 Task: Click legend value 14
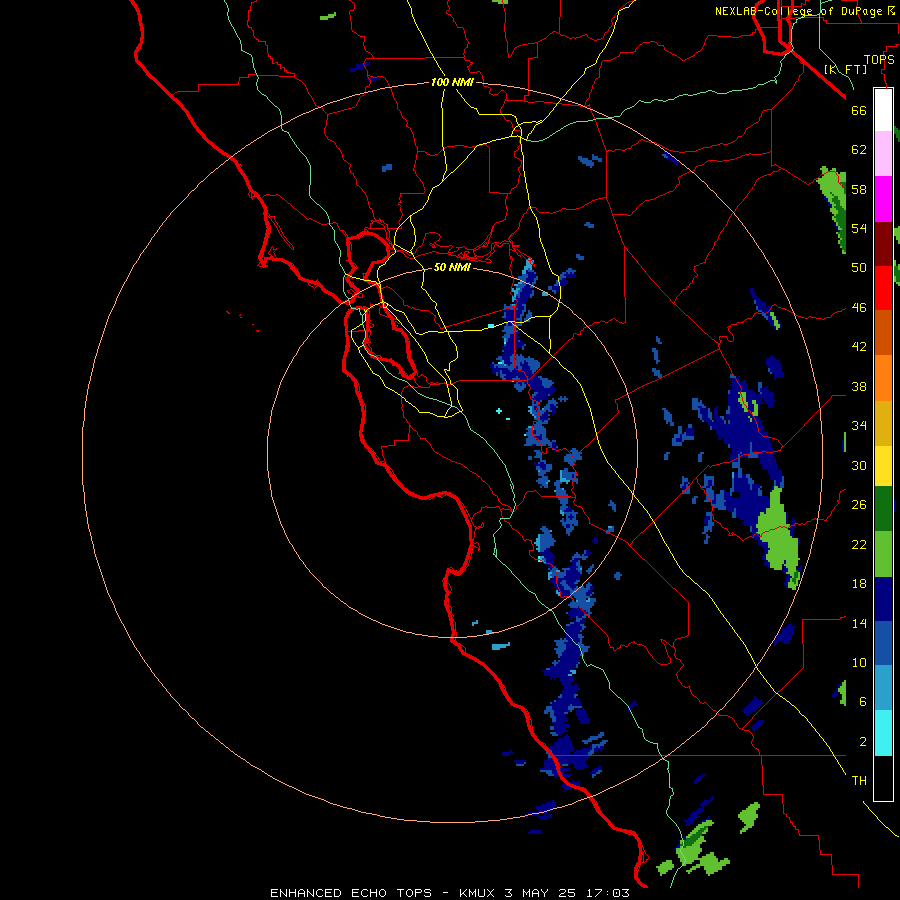[x=859, y=623]
